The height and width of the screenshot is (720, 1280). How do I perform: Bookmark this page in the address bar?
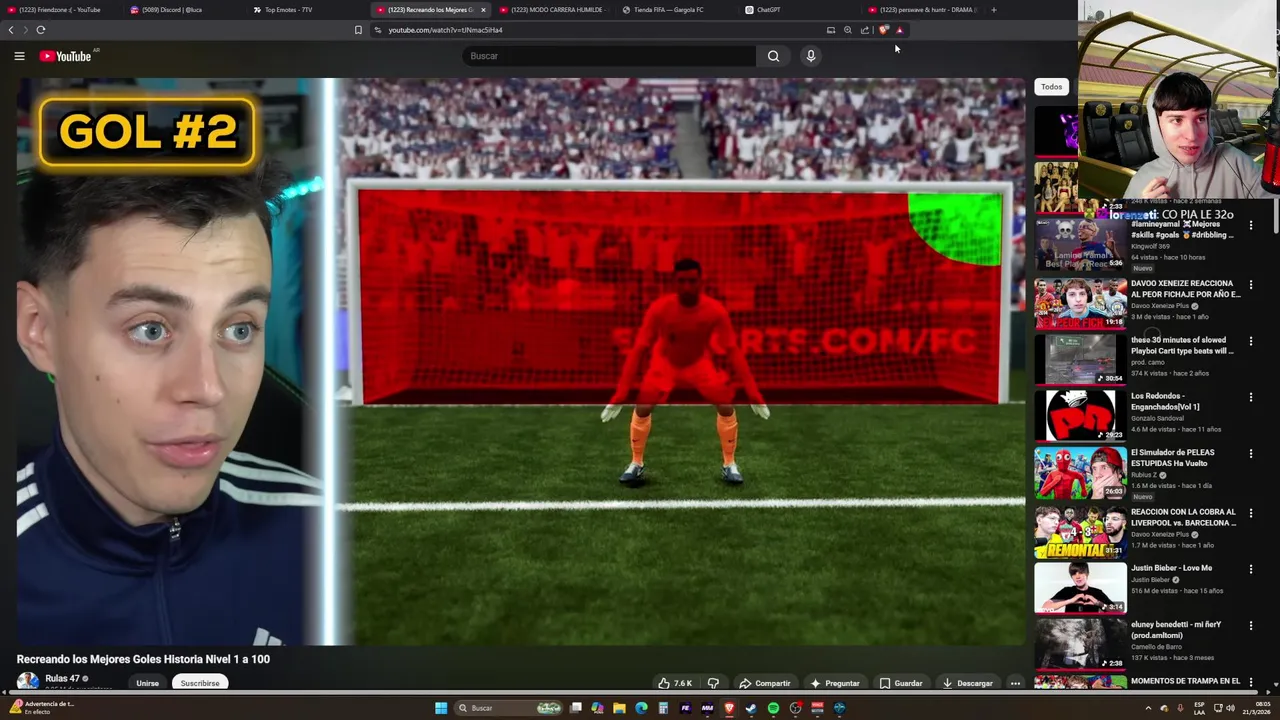(x=358, y=30)
